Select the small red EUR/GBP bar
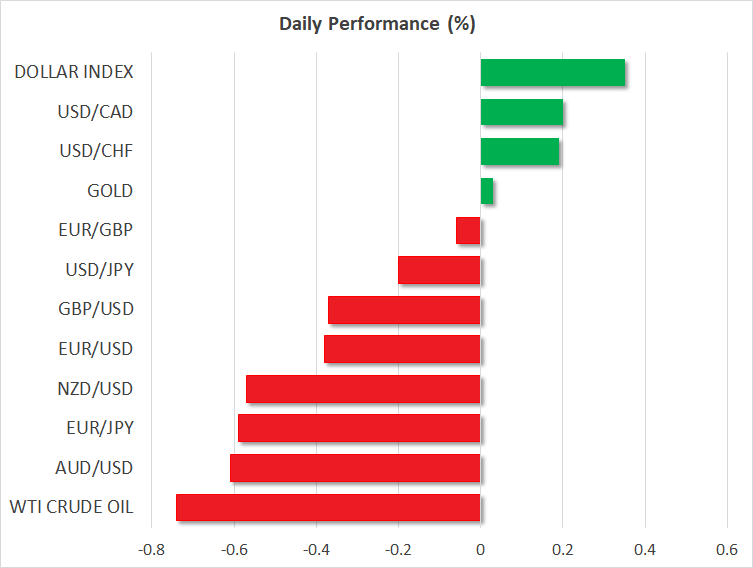 pyautogui.click(x=468, y=231)
